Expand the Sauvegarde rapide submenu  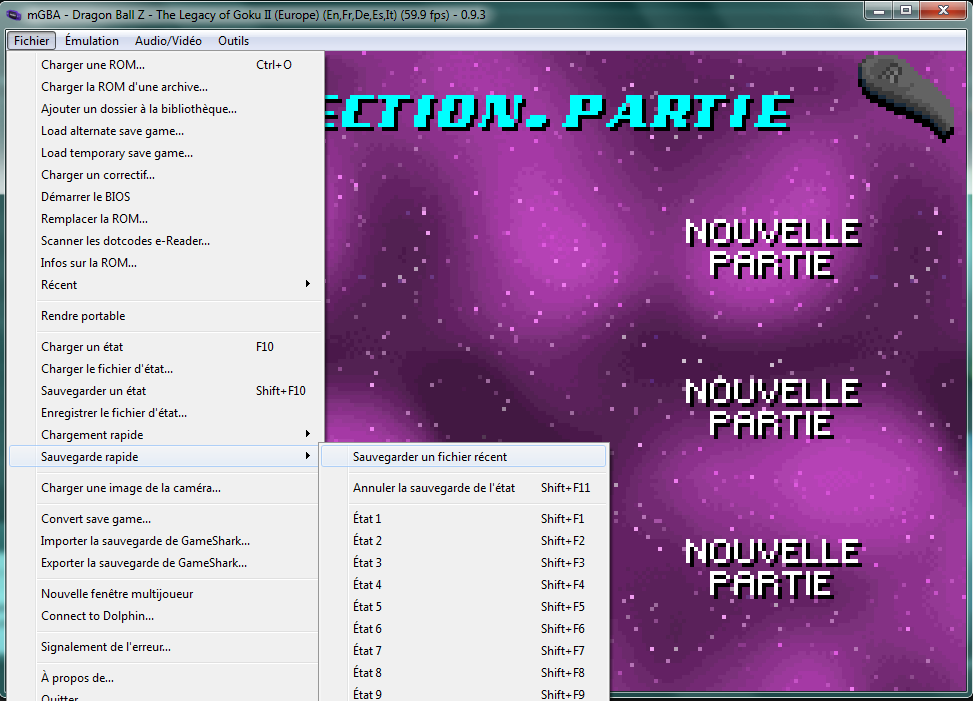(166, 457)
